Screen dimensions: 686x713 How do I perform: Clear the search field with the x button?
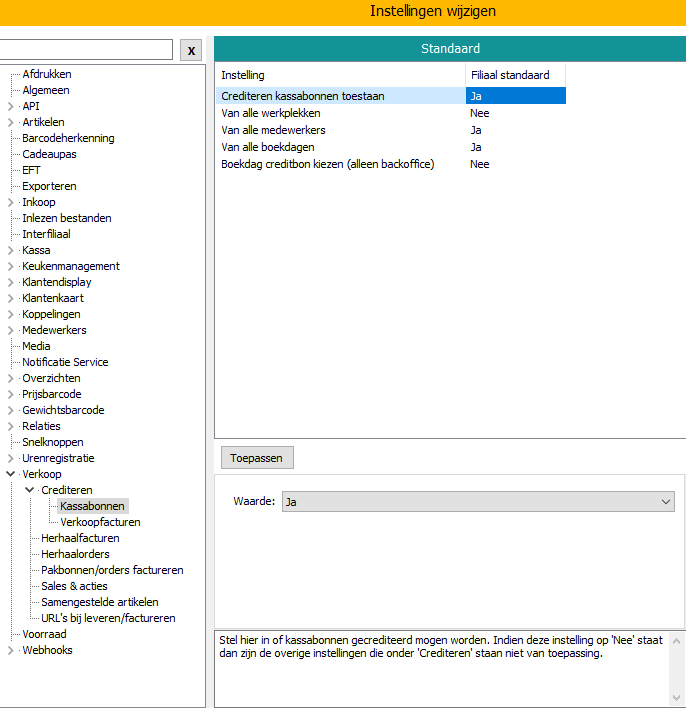pos(191,50)
